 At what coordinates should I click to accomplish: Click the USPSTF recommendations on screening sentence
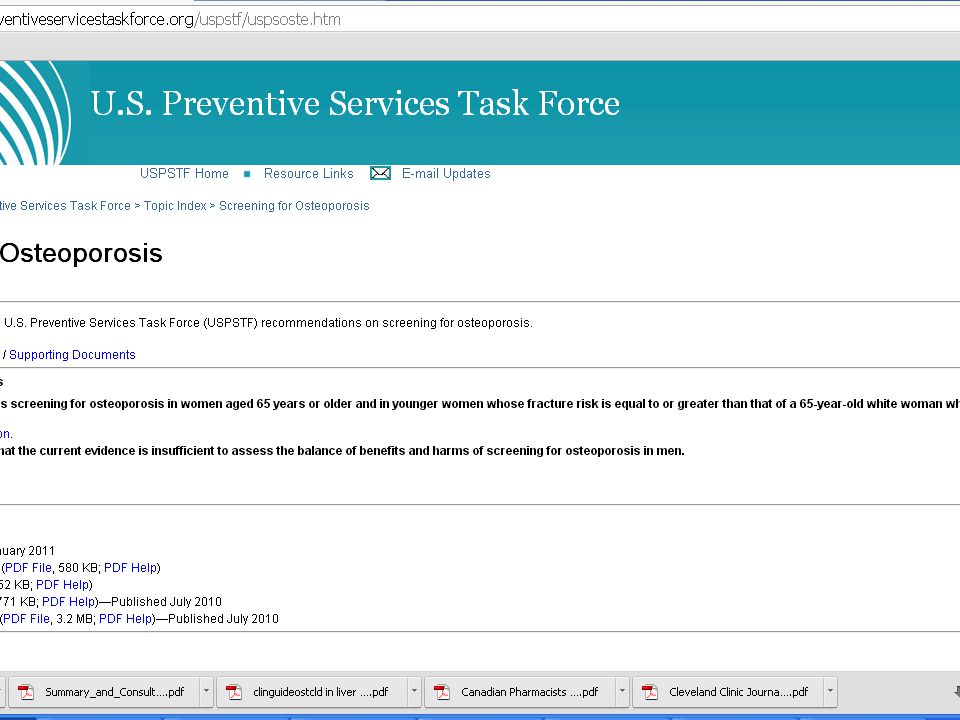tap(268, 323)
